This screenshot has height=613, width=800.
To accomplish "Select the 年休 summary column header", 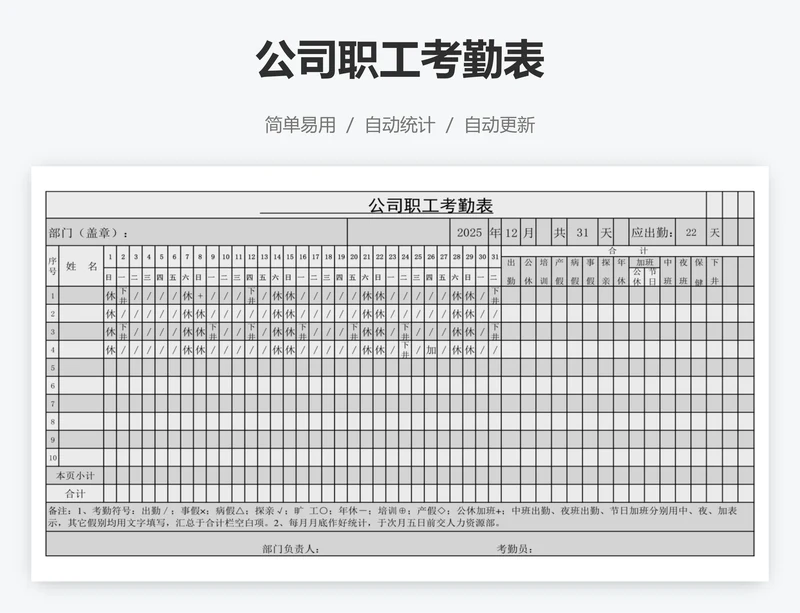I will click(x=621, y=272).
